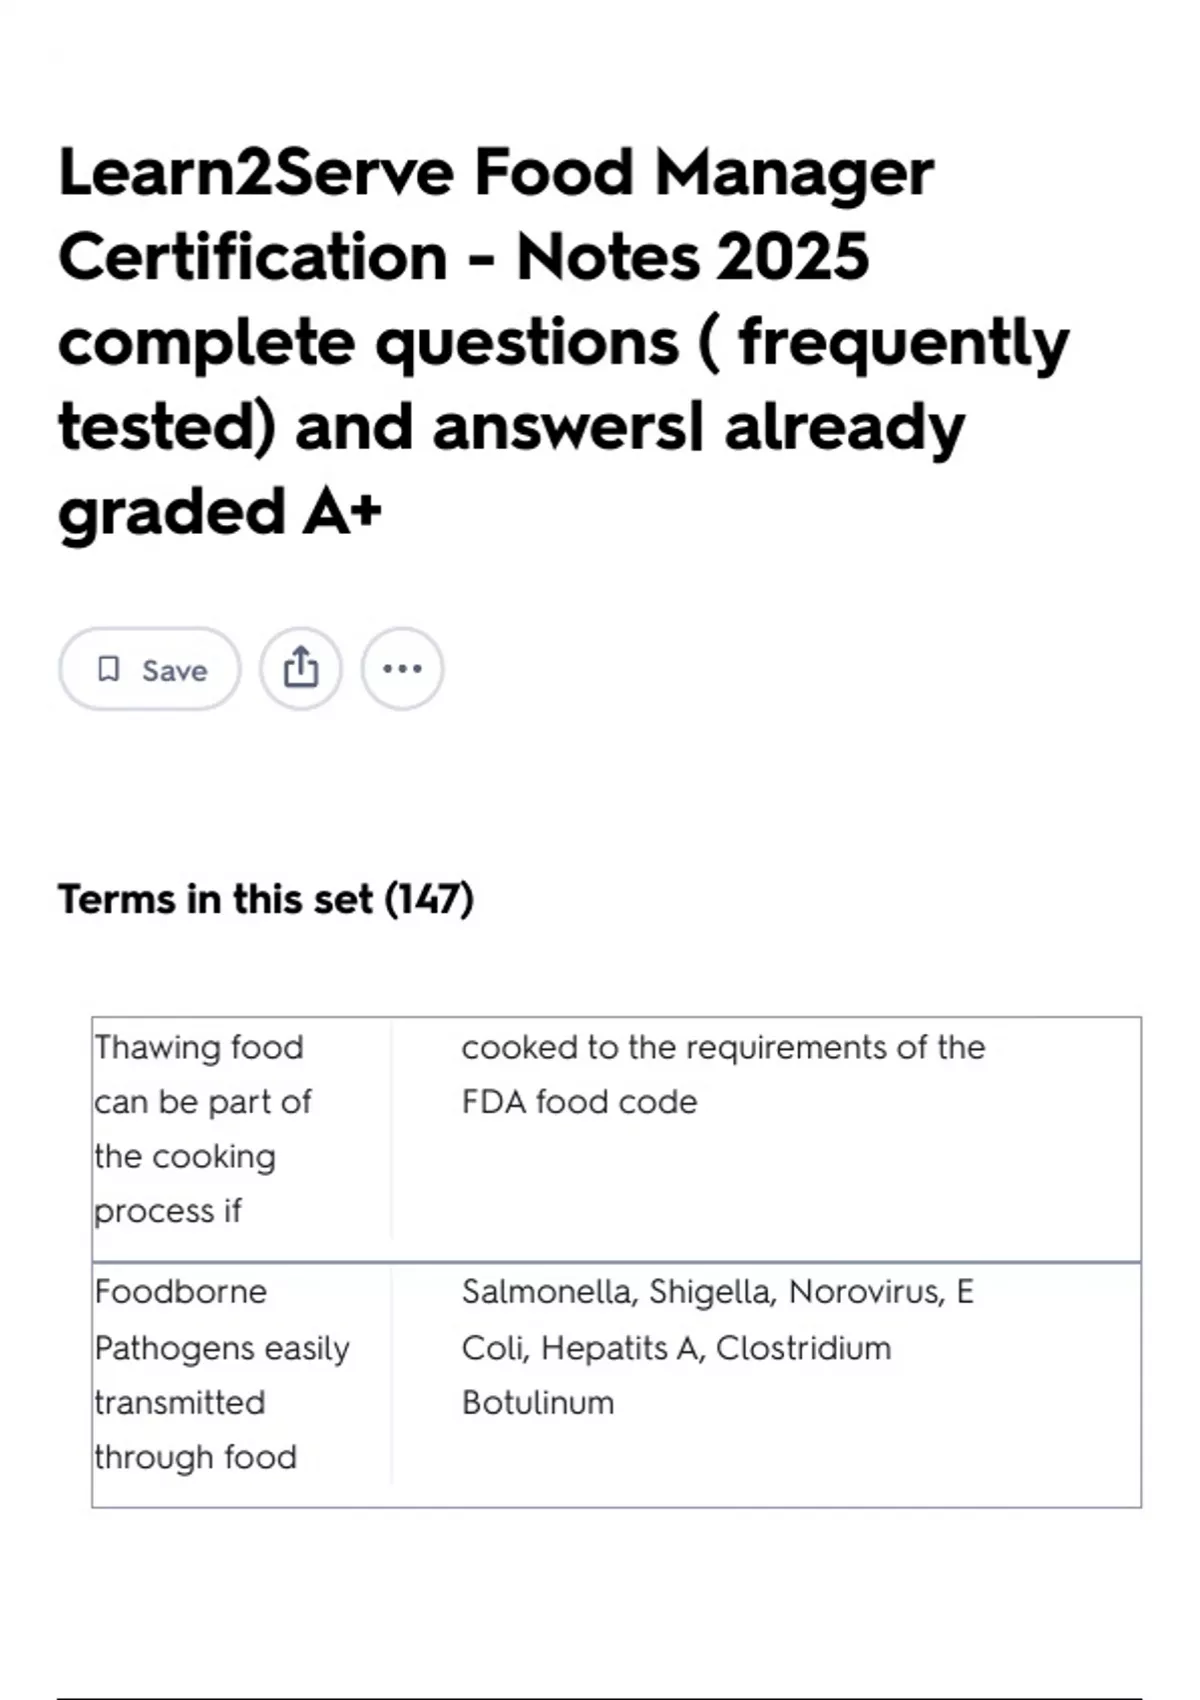Select the "Terms in this set" heading

click(x=215, y=899)
